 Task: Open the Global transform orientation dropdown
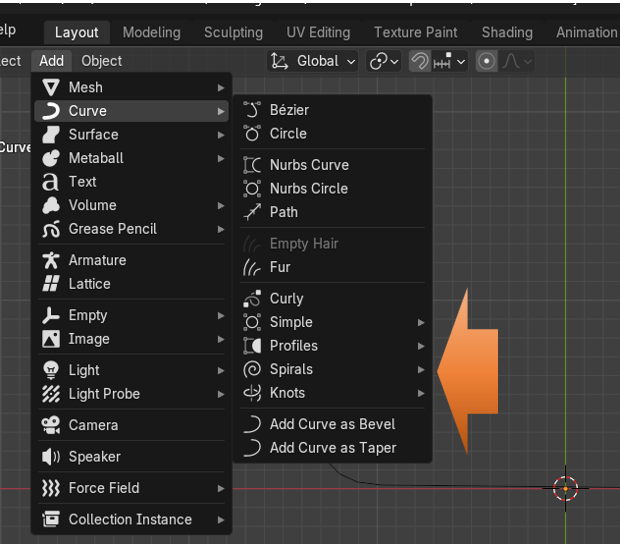click(x=314, y=61)
